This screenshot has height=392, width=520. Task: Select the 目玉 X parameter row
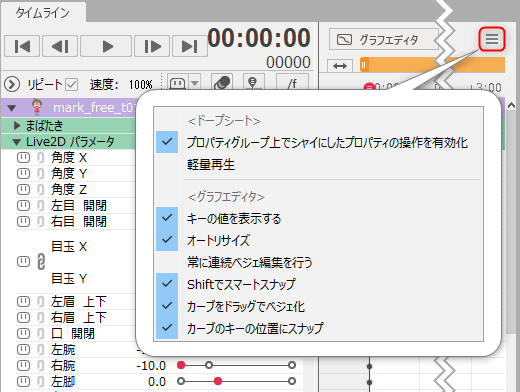point(69,247)
